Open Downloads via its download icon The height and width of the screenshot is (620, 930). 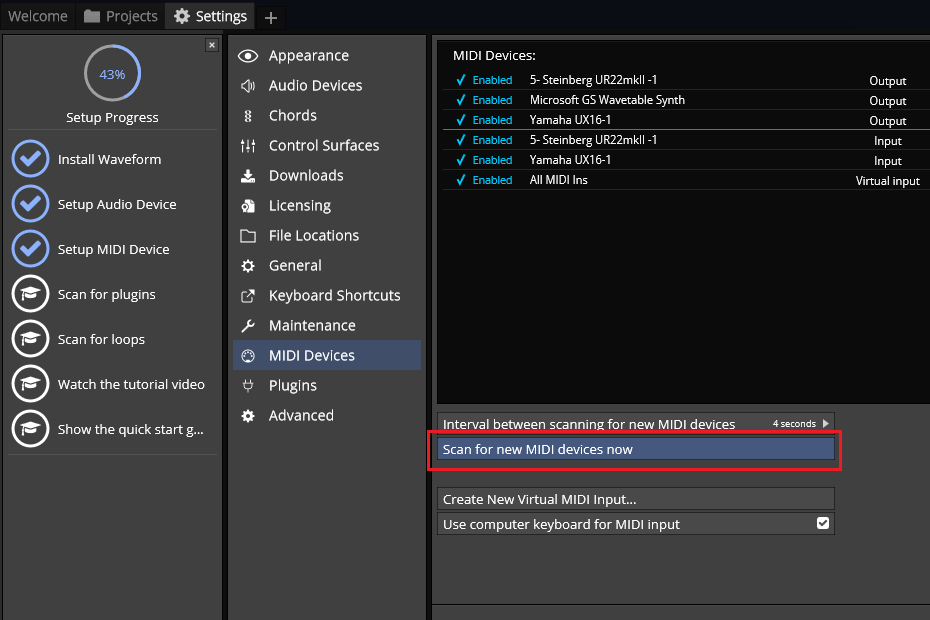point(248,176)
